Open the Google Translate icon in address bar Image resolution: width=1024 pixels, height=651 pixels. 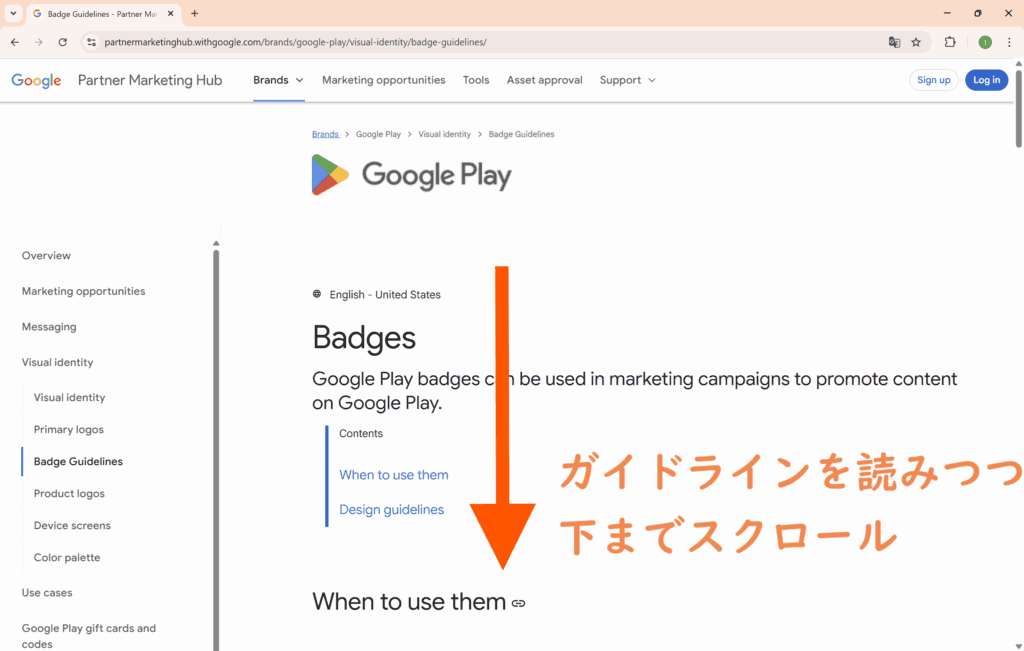click(x=894, y=42)
